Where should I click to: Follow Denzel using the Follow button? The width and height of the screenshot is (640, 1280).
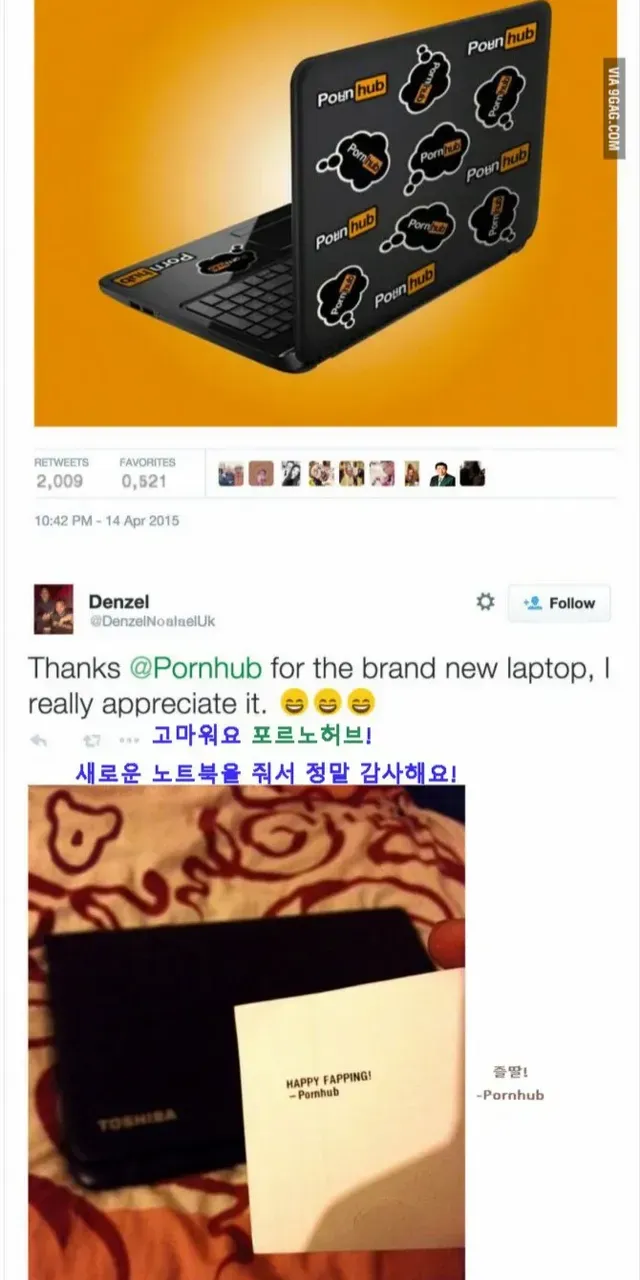(x=559, y=603)
